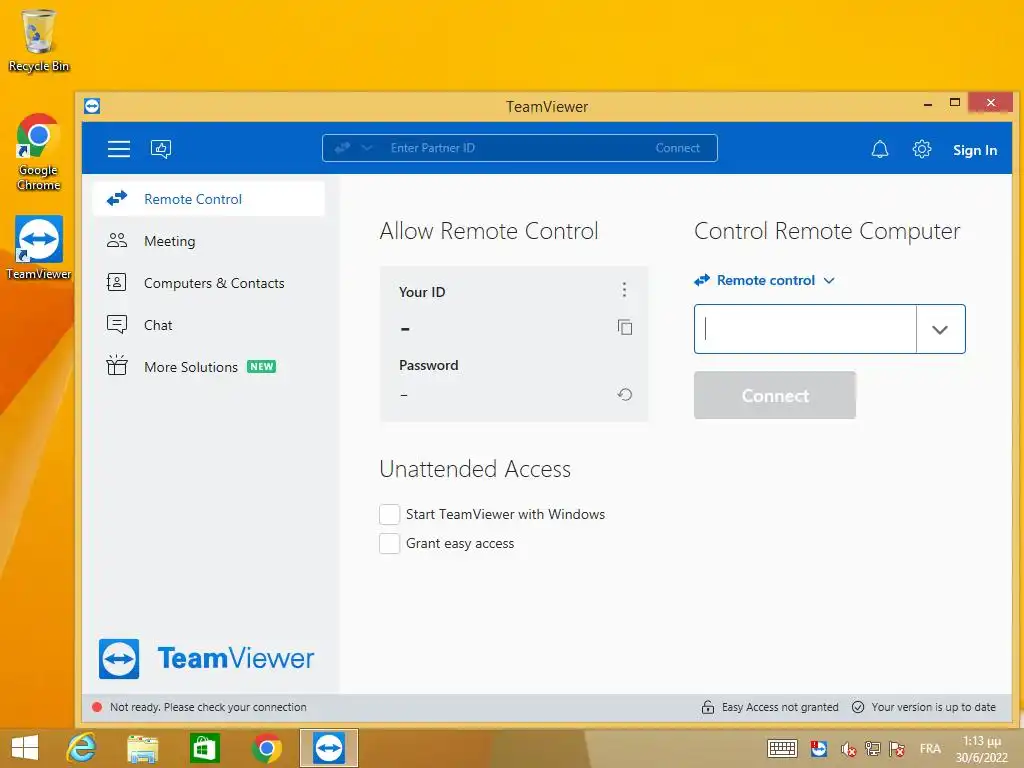1024x768 pixels.
Task: Click the TeamViewer taskbar button
Action: coord(328,748)
